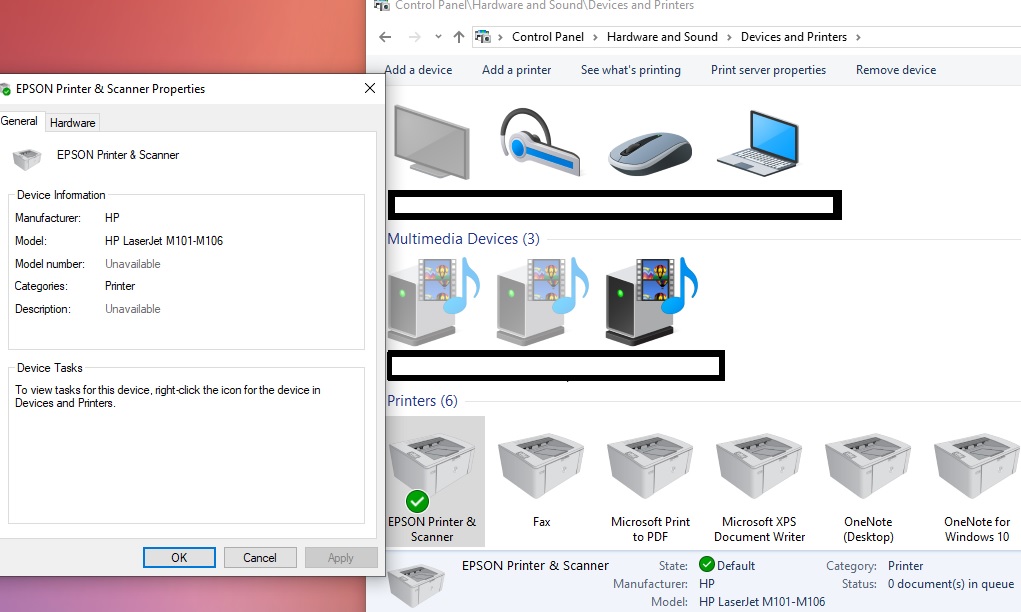1021x612 pixels.
Task: Click the Control Panel breadcrumb
Action: [548, 37]
